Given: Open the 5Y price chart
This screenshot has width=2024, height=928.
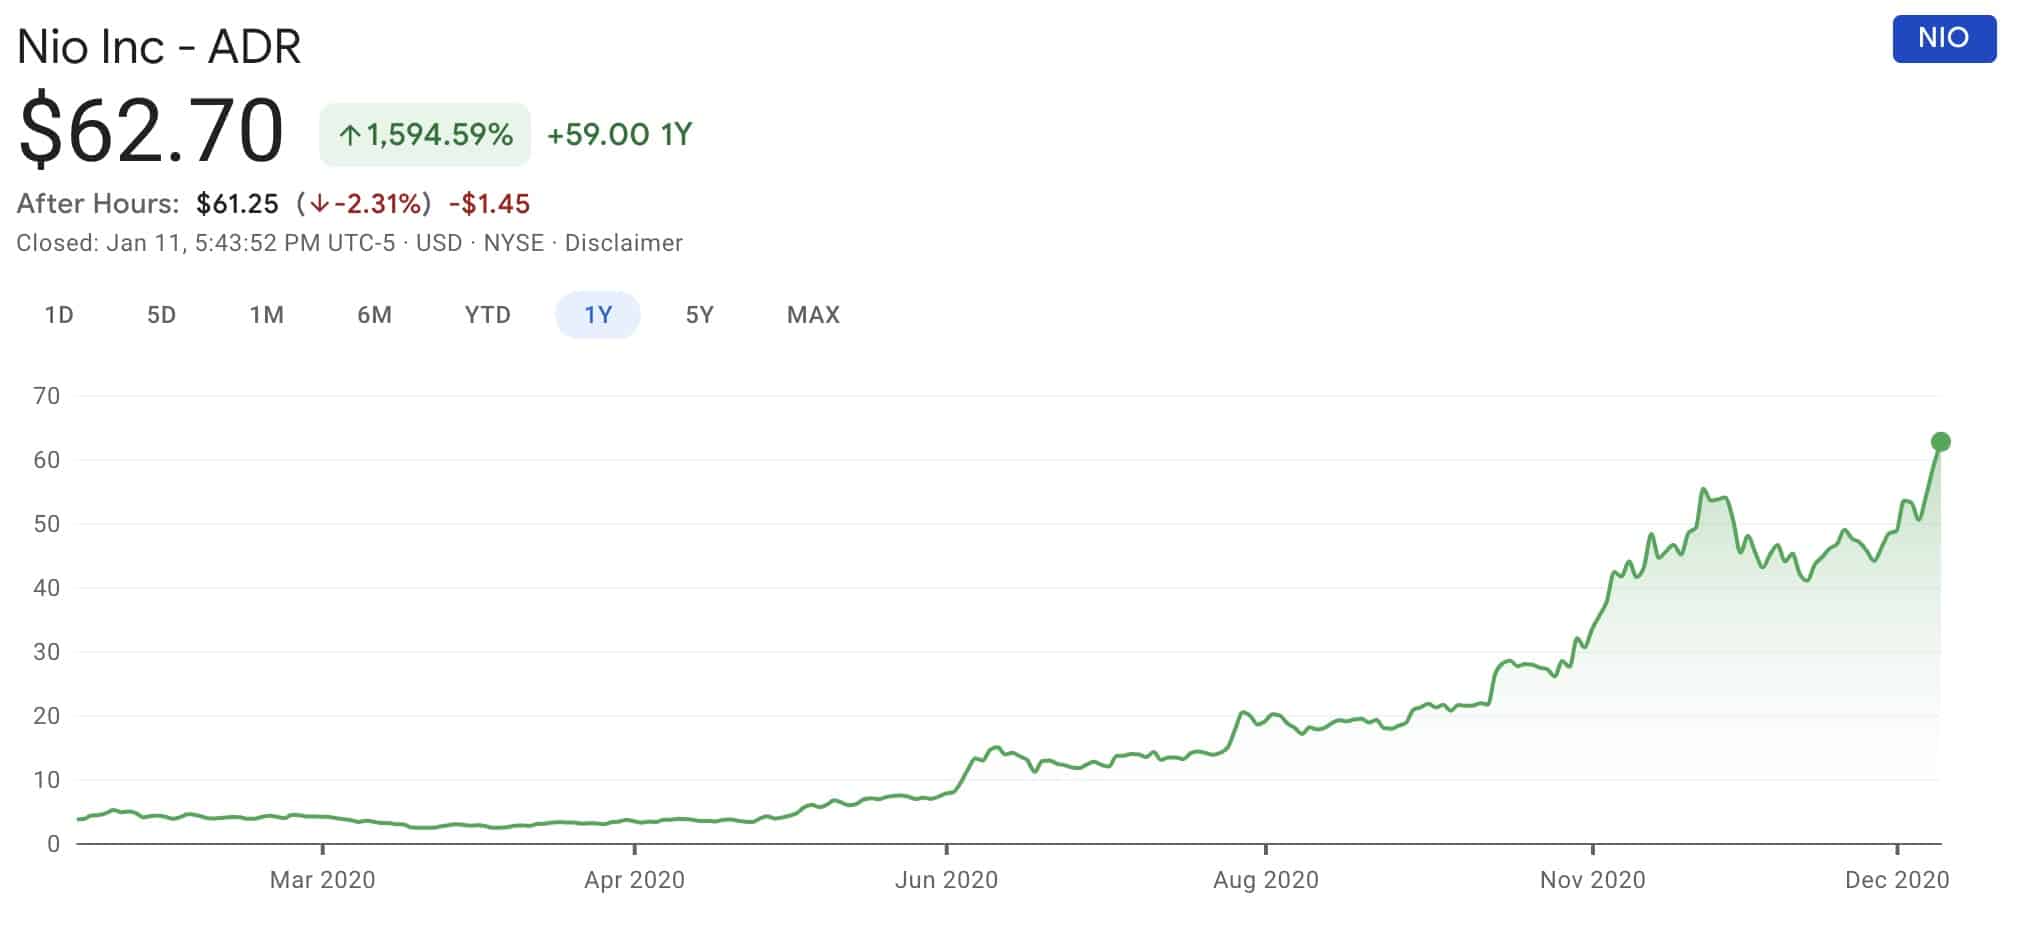Looking at the screenshot, I should [x=699, y=315].
